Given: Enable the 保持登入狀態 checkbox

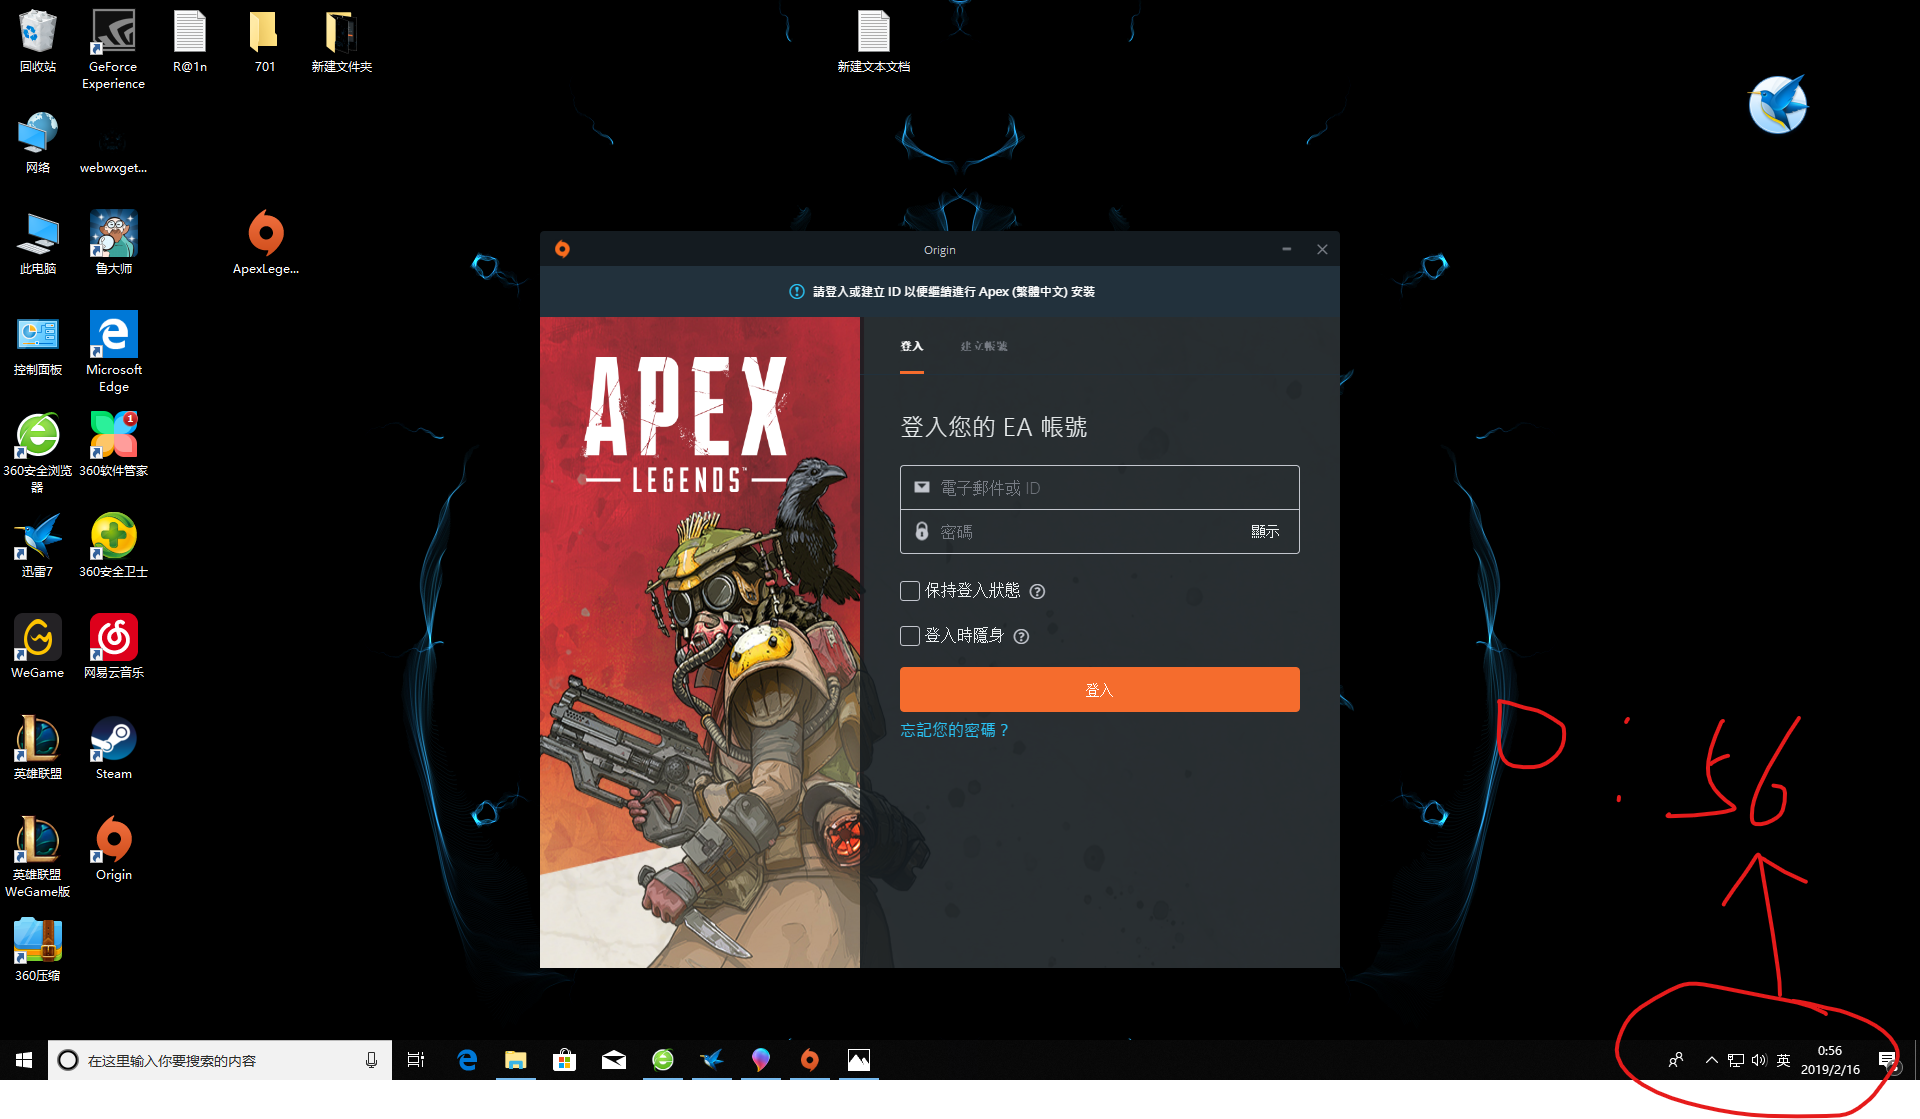Looking at the screenshot, I should 910,591.
